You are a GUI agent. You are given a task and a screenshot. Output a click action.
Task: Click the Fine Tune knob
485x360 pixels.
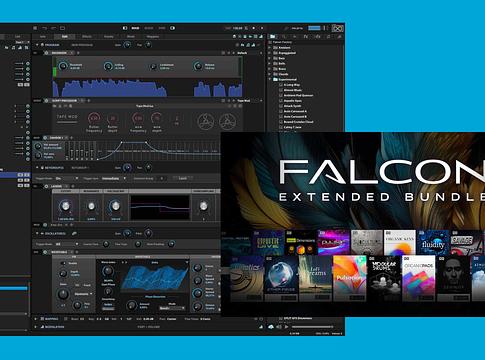coord(138,244)
